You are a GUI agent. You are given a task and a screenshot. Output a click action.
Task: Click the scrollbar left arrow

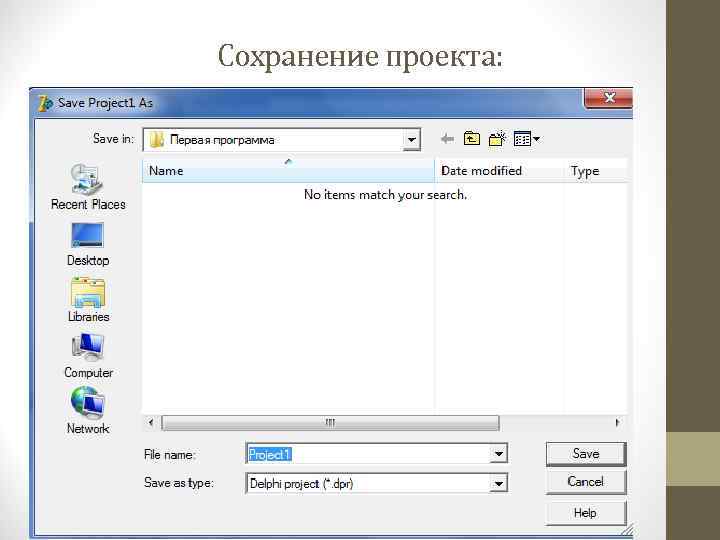point(151,422)
